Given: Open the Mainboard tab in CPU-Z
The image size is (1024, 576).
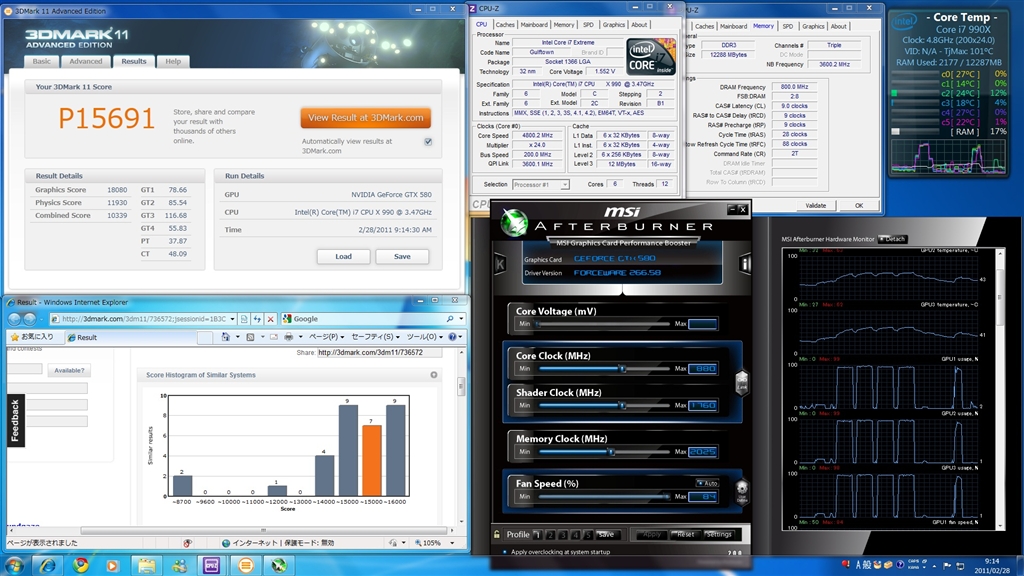Looking at the screenshot, I should click(534, 25).
